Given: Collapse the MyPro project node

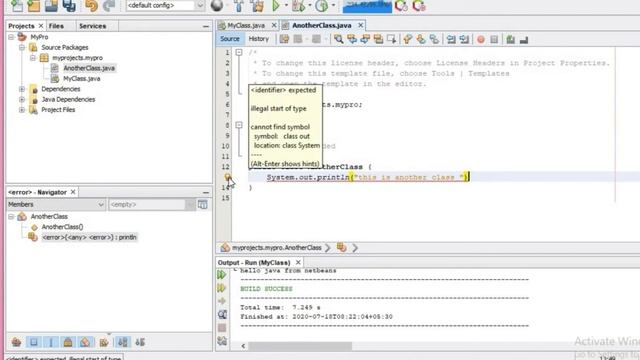Looking at the screenshot, I should (x=11, y=37).
